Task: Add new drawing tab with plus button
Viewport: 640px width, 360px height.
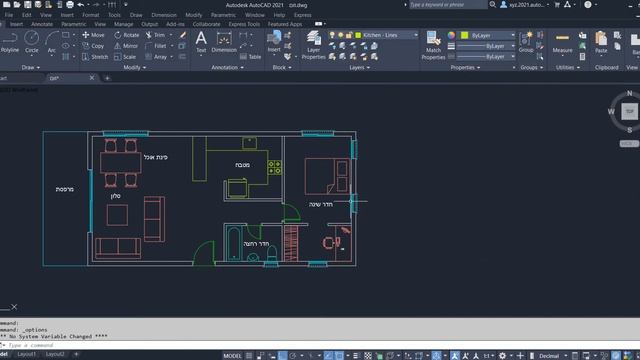Action: click(107, 78)
